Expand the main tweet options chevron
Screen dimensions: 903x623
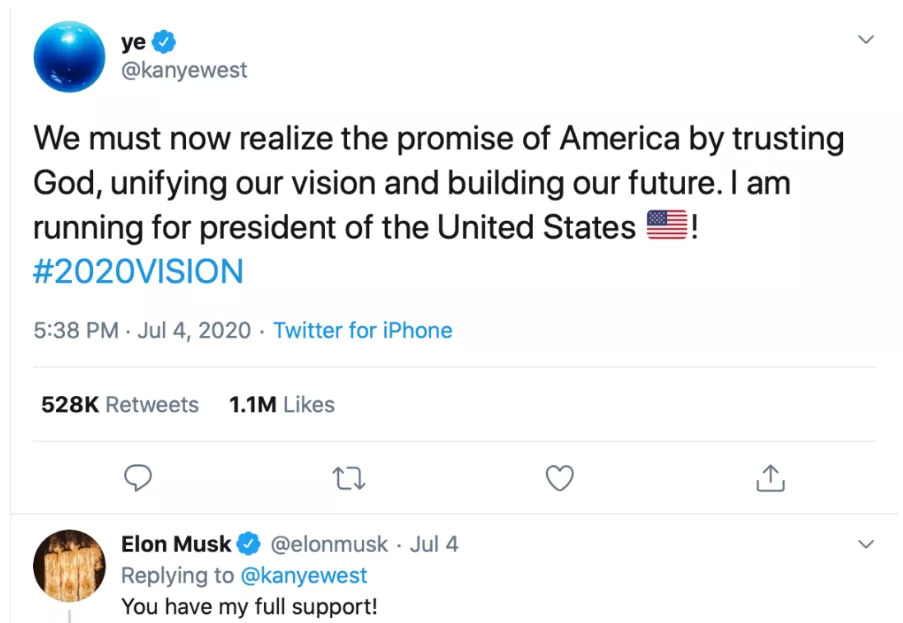(x=866, y=40)
